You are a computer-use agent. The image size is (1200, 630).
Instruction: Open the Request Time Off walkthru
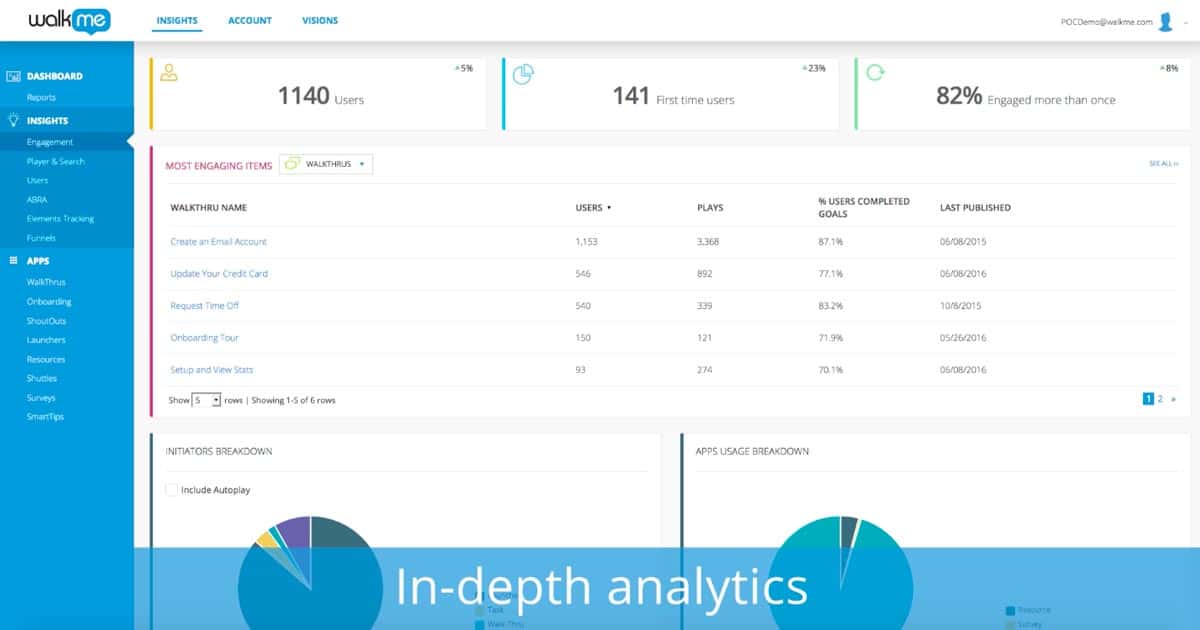(205, 306)
